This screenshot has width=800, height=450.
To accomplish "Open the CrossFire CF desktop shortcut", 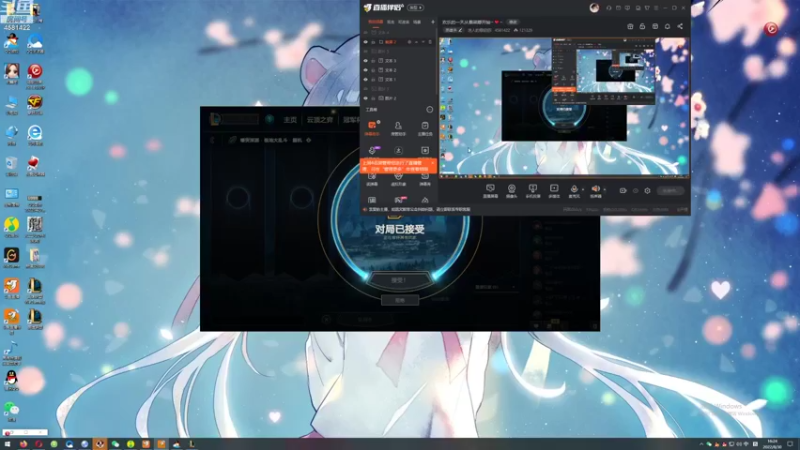I will 35,105.
